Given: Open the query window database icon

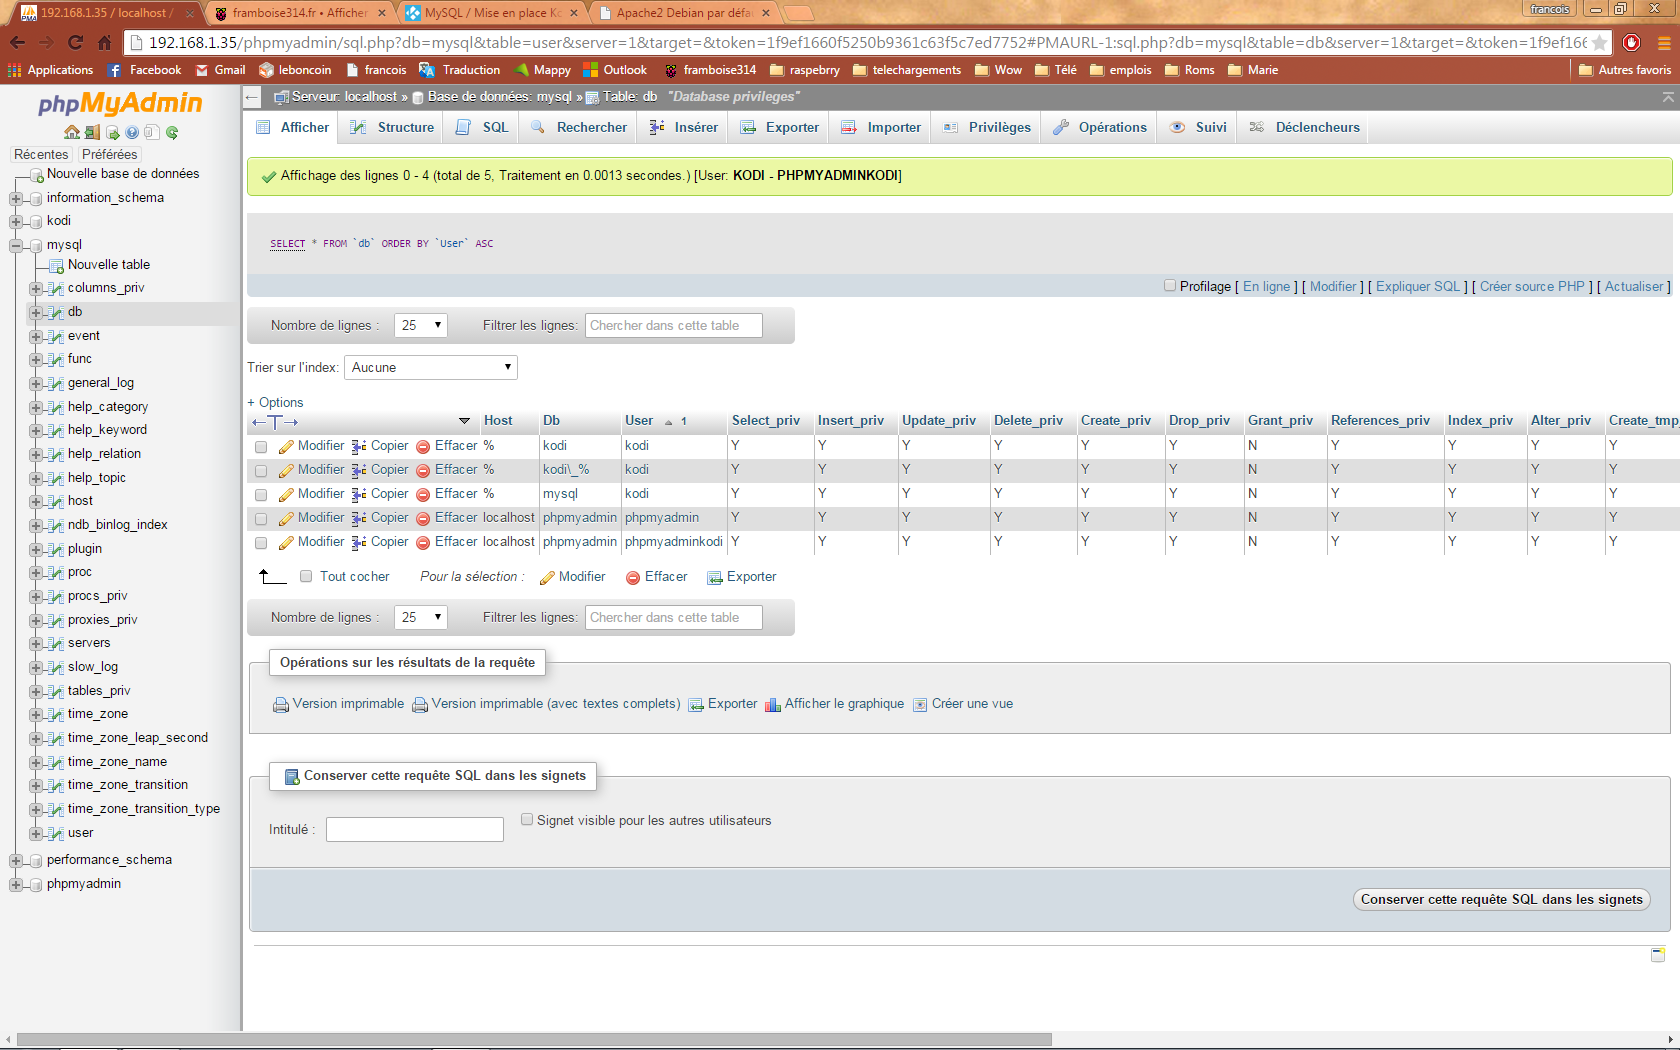Looking at the screenshot, I should pos(112,132).
